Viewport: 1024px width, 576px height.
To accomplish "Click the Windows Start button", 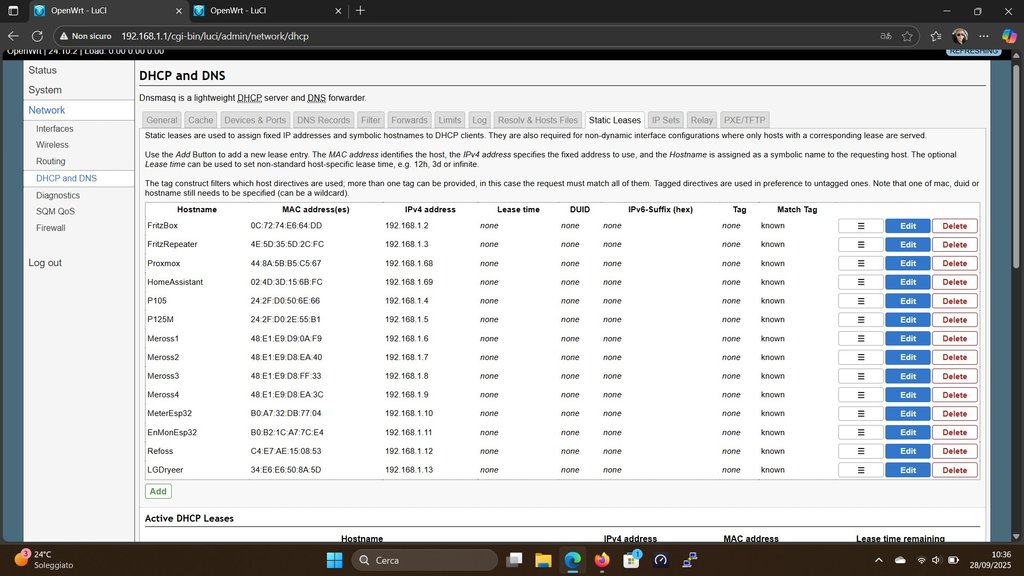I will point(334,560).
